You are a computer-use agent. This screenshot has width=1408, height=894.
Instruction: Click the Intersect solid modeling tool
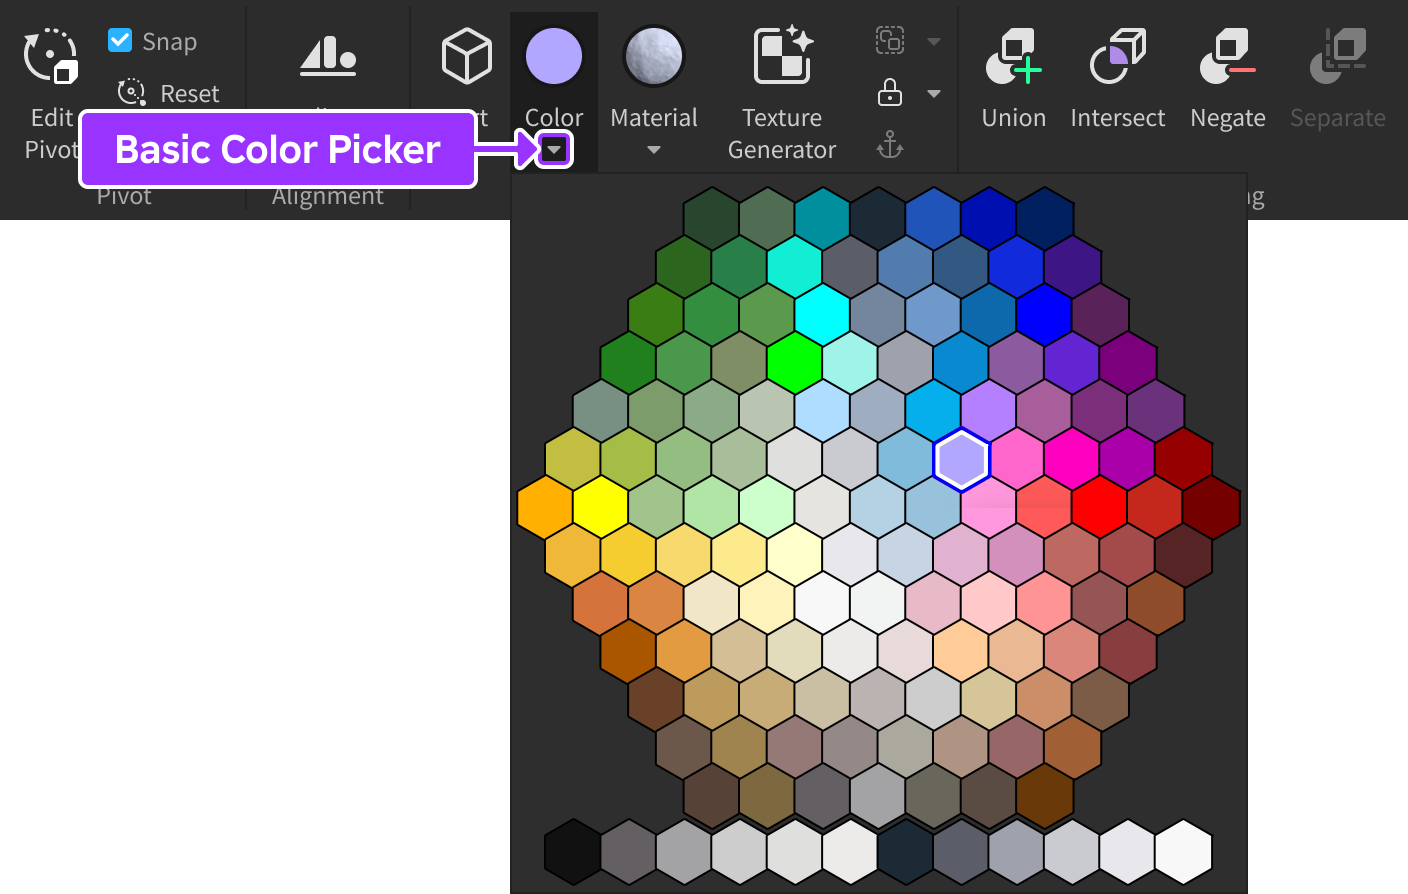[x=1117, y=56]
